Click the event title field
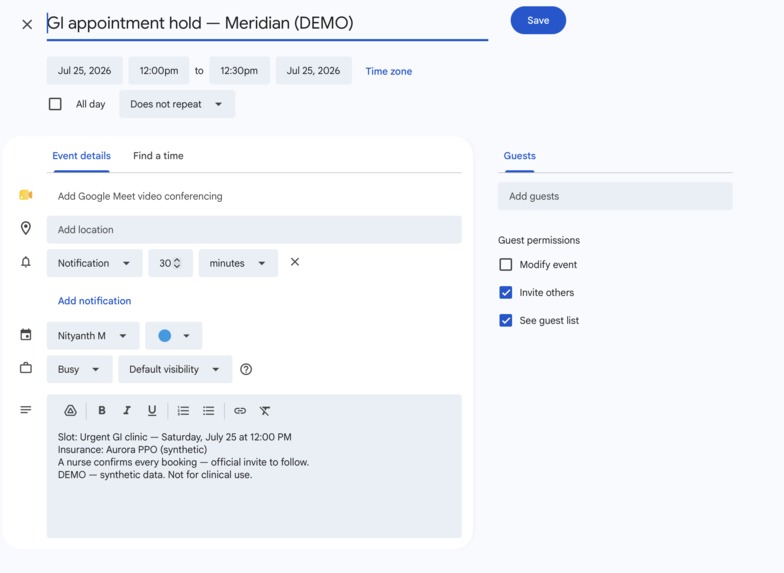The width and height of the screenshot is (784, 573). (x=267, y=23)
